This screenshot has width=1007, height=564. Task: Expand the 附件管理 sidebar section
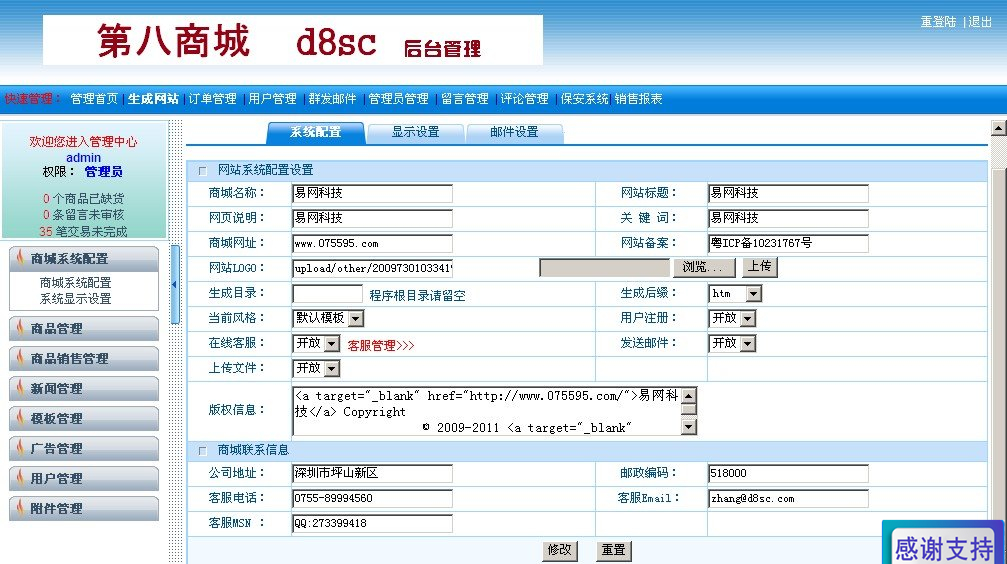click(84, 508)
